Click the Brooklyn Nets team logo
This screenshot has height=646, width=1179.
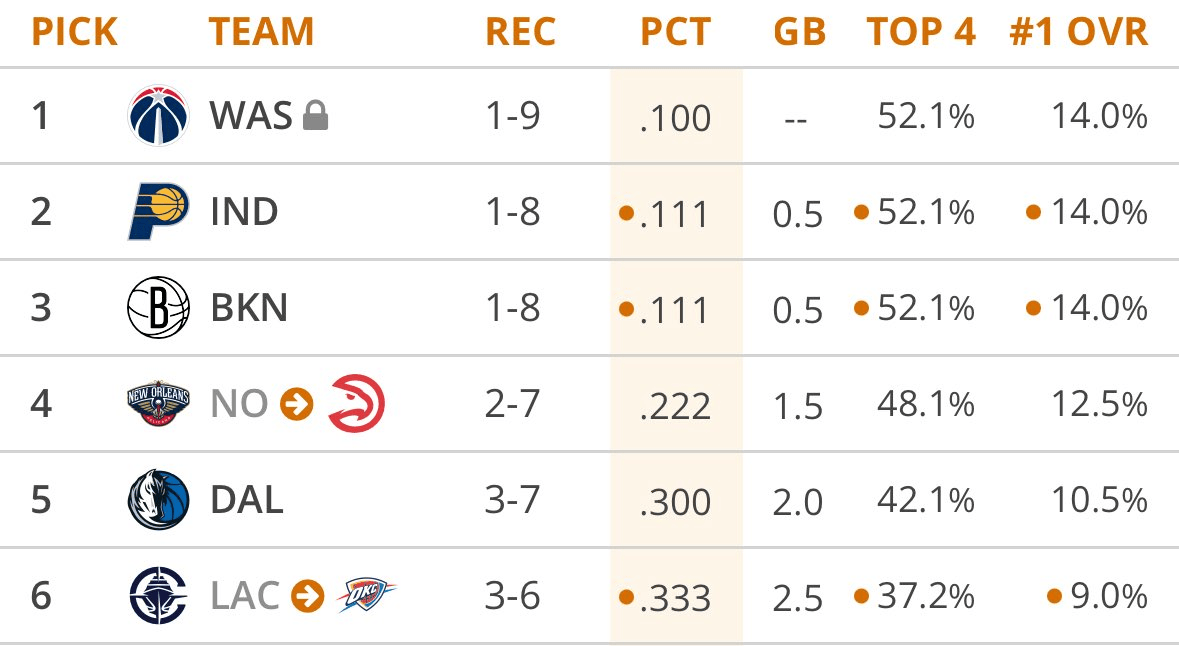pyautogui.click(x=158, y=308)
